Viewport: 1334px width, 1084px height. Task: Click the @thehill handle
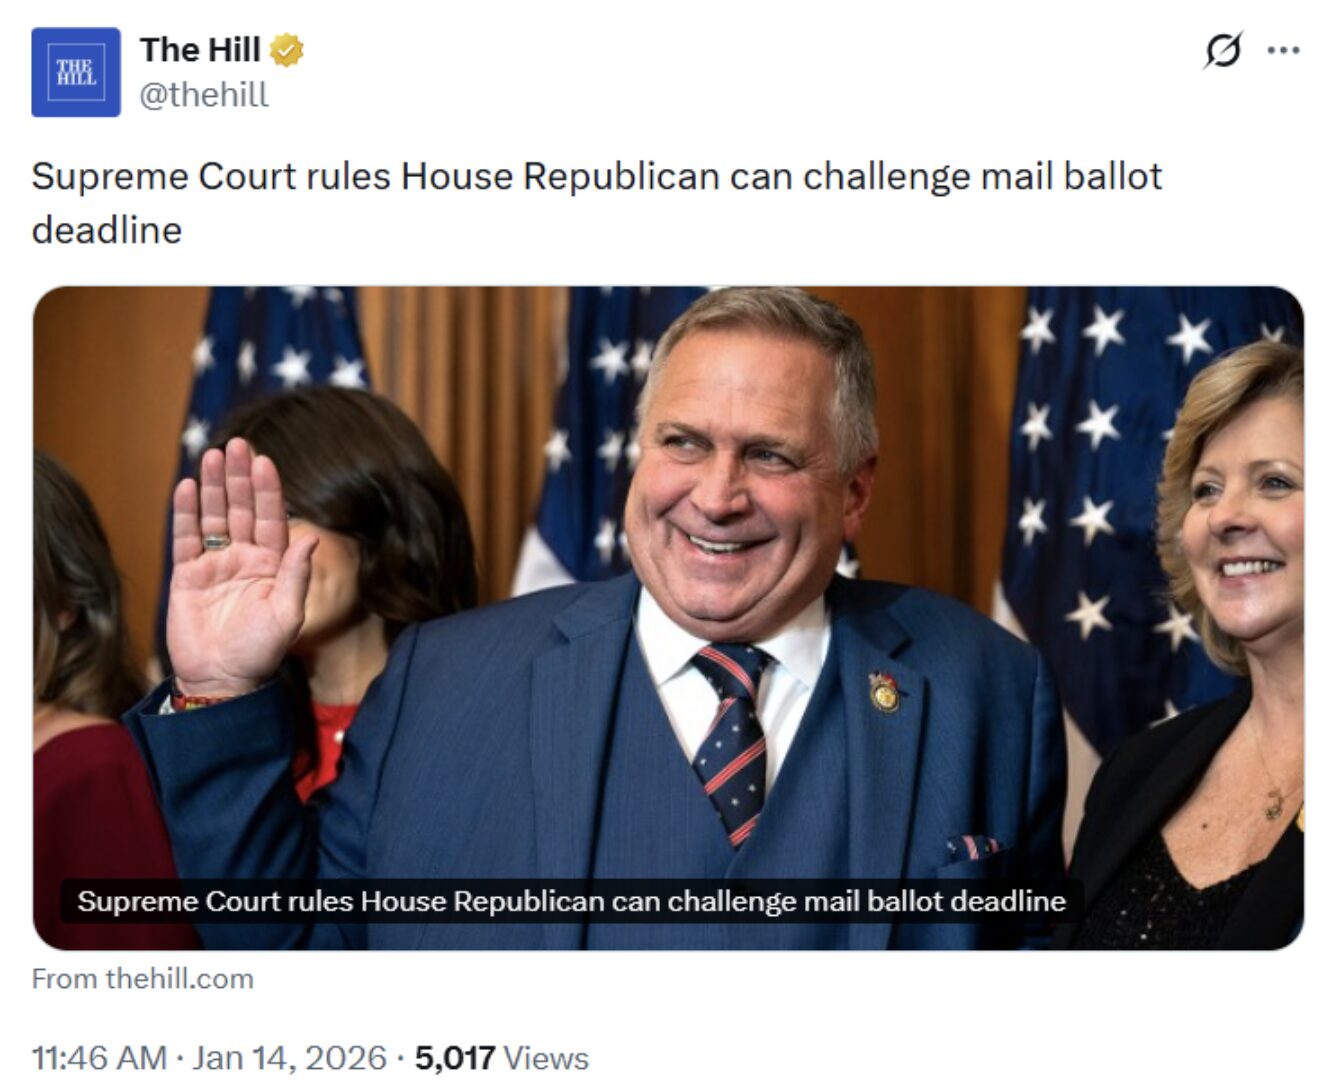204,95
